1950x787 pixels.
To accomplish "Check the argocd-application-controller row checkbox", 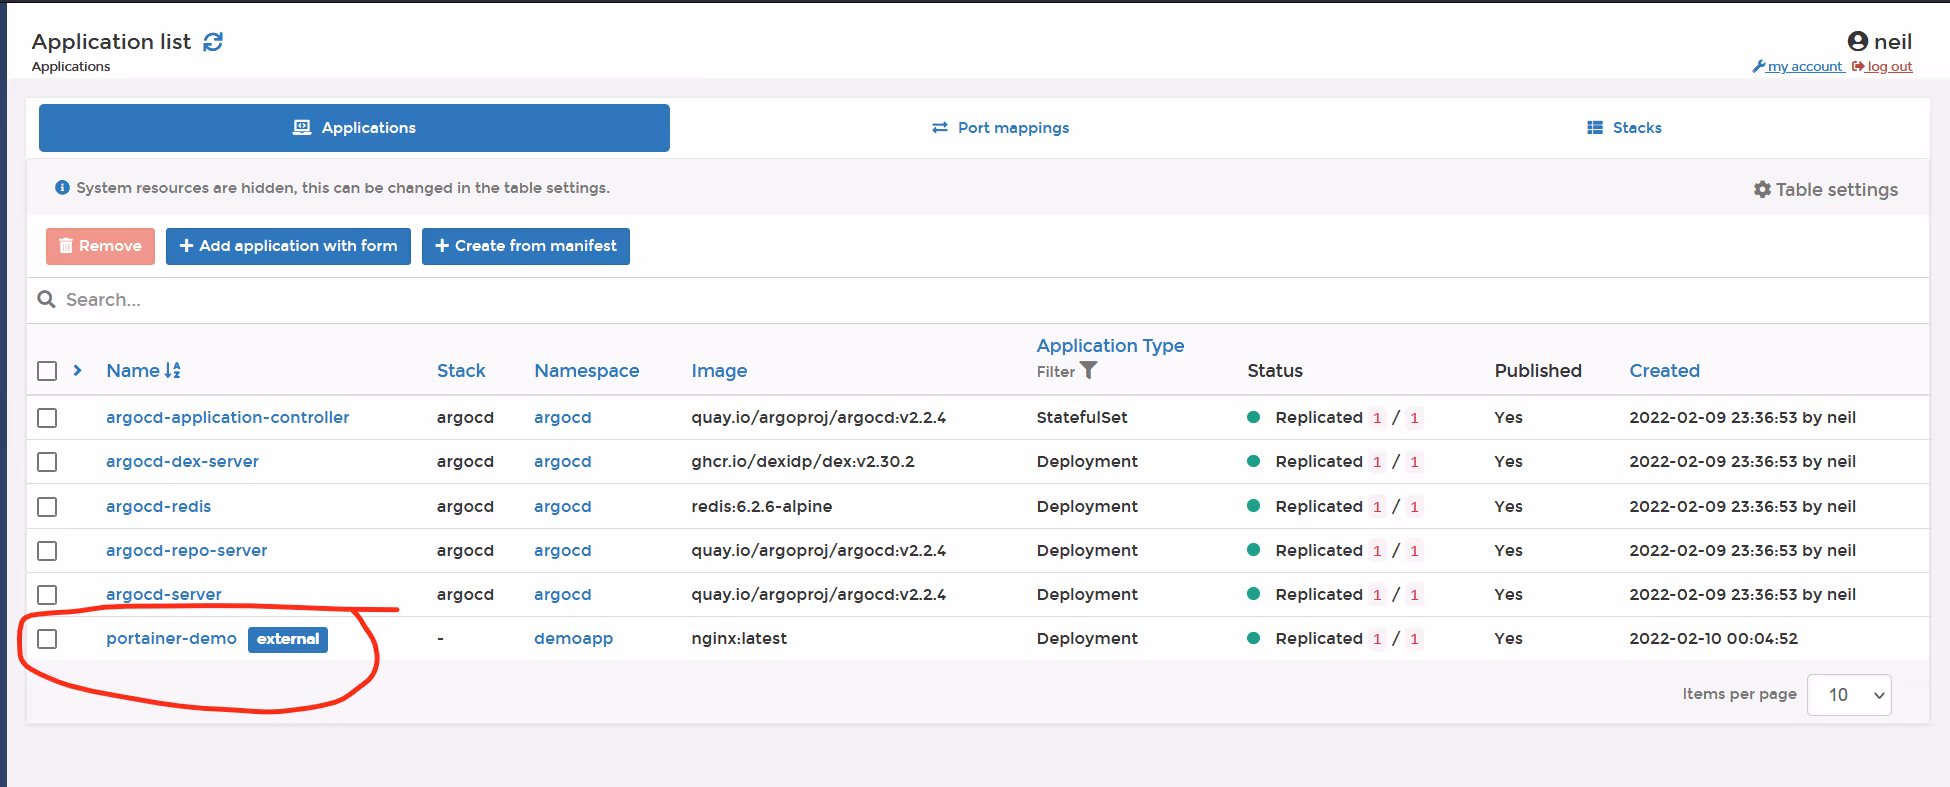I will click(x=47, y=418).
